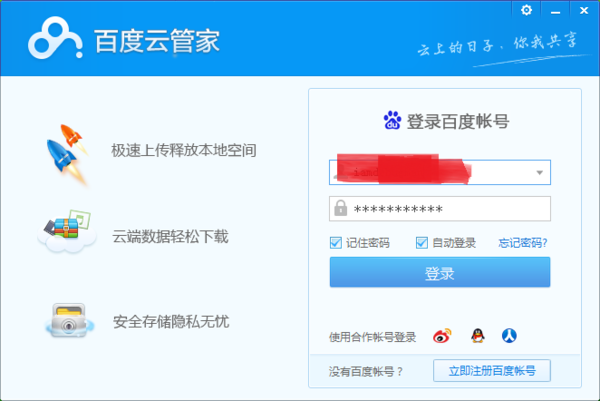
Task: Minimize the Baidu Cloud login window
Action: tap(555, 11)
